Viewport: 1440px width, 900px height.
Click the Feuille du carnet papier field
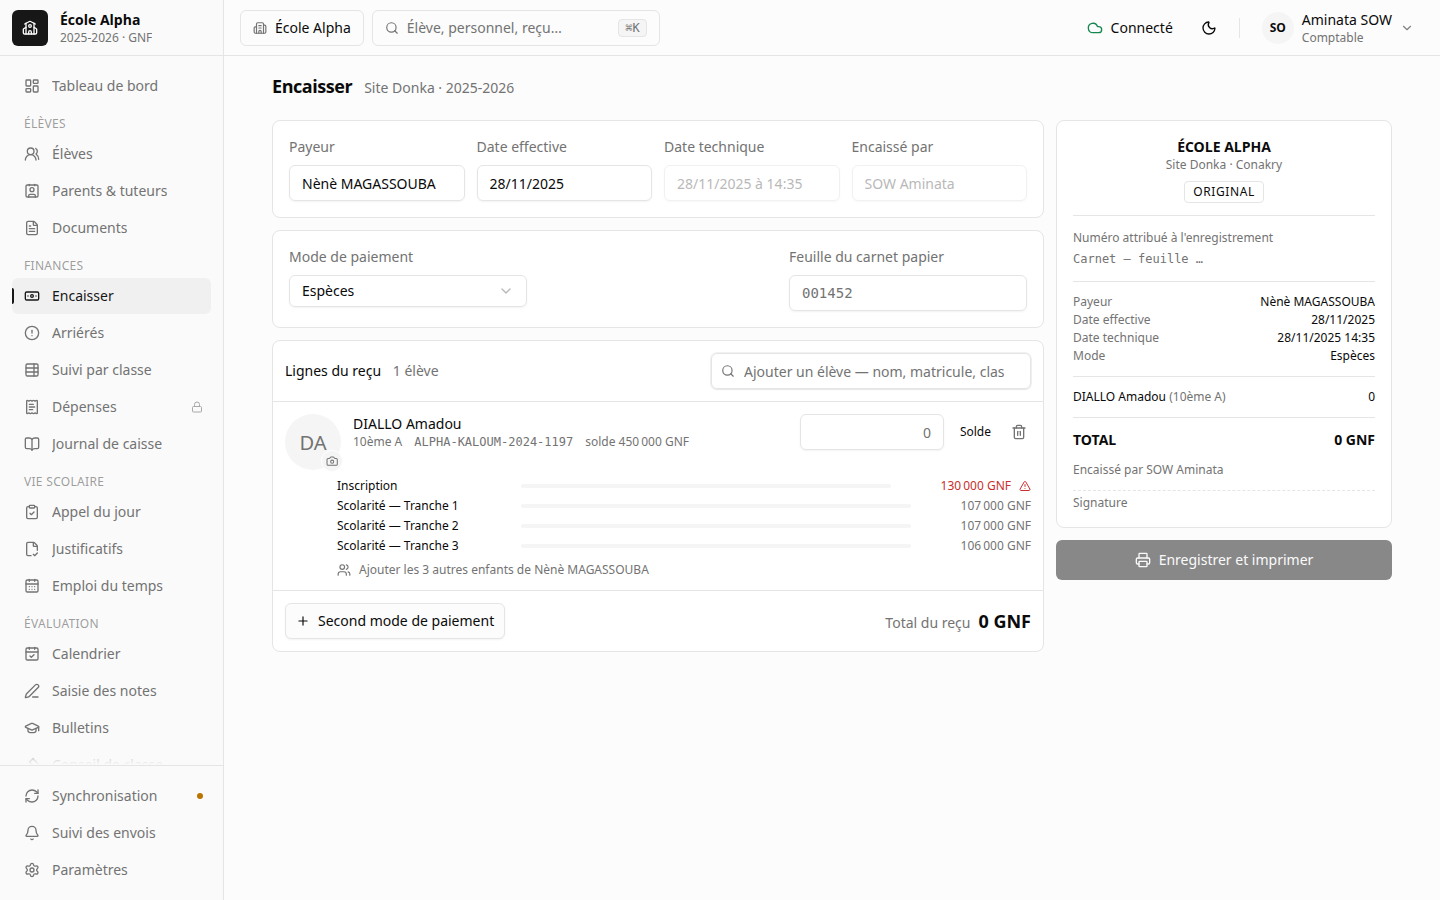coord(908,293)
